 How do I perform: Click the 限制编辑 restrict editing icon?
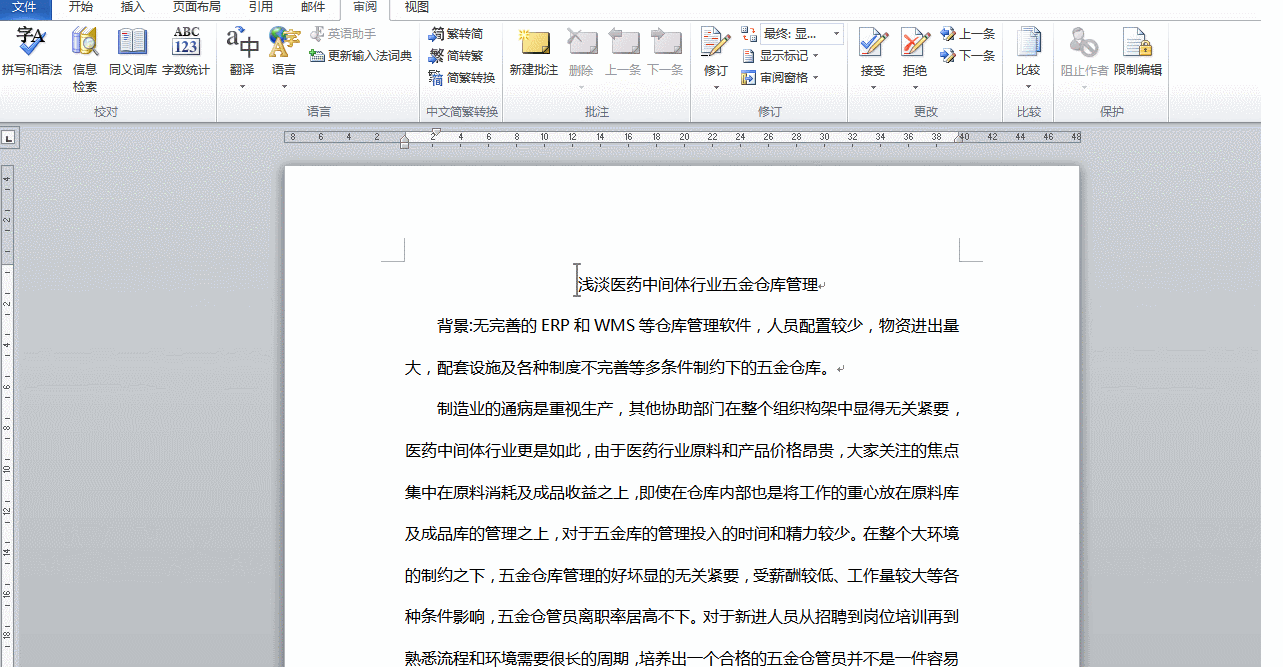click(1138, 52)
